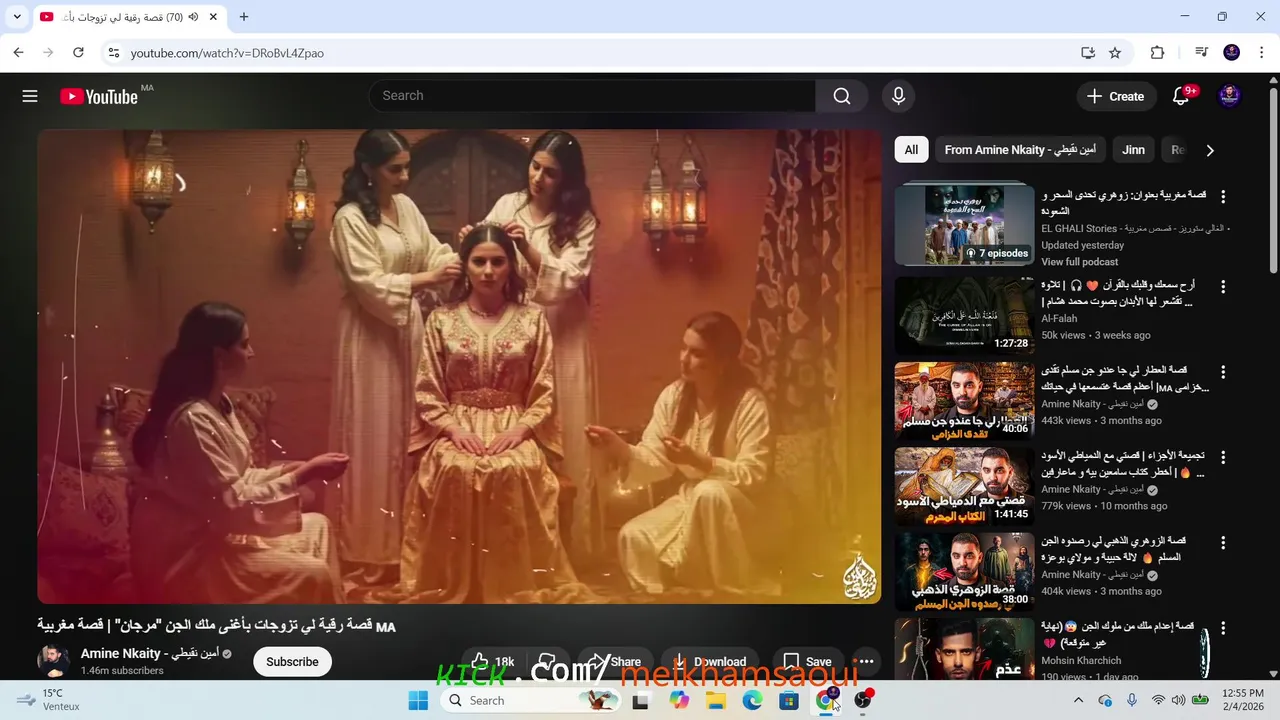This screenshot has height=720, width=1280.
Task: Focus the YouTube search field
Action: [x=592, y=96]
